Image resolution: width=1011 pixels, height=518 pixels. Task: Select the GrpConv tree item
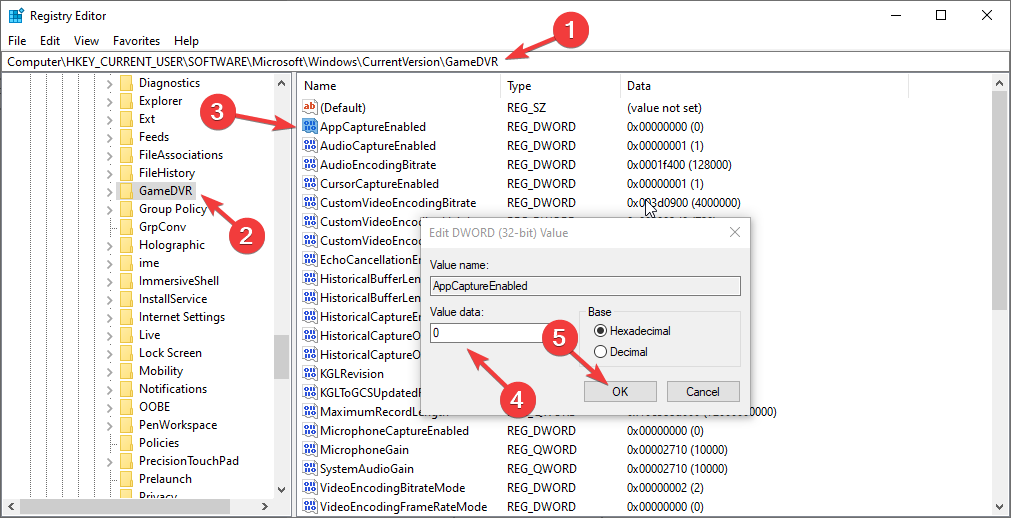162,227
